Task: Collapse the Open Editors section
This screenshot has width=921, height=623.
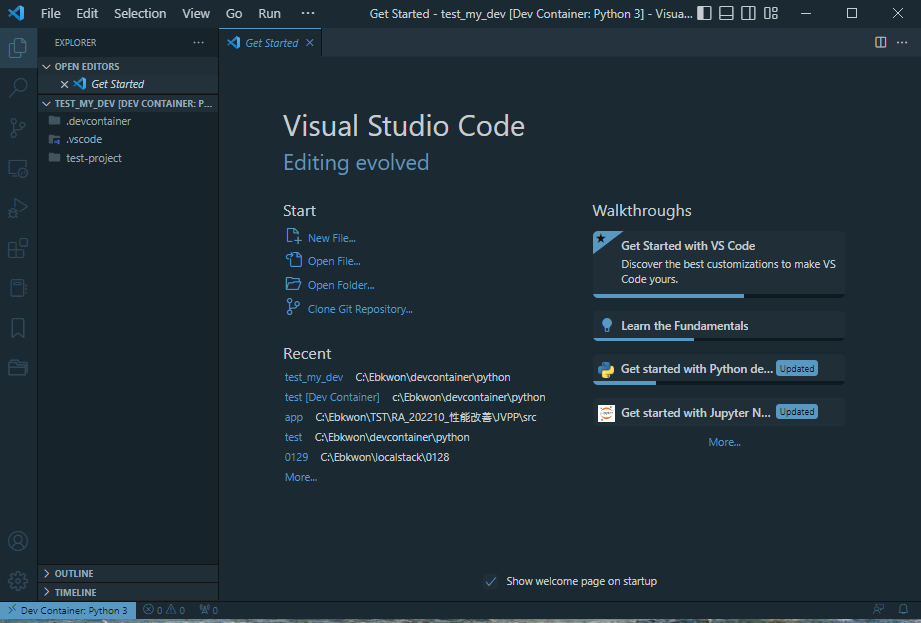Action: pos(128,66)
